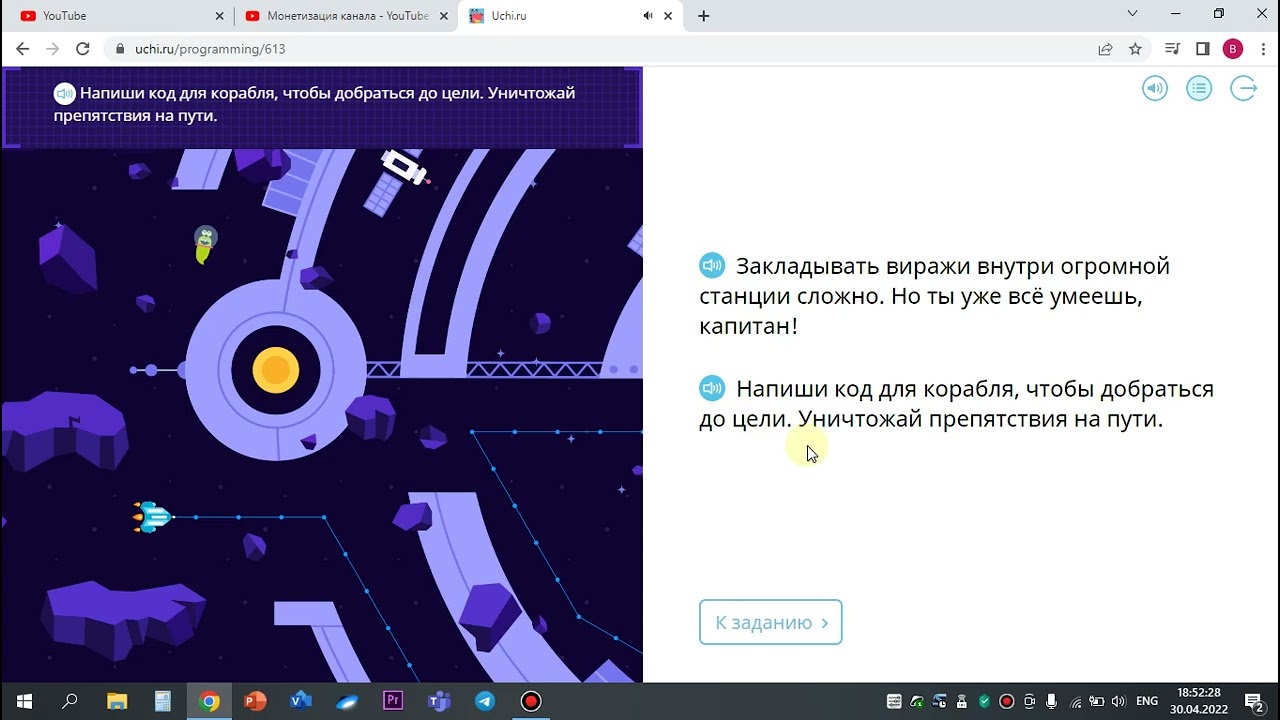
Task: Close the 'Монетизация канала' tab
Action: pos(444,16)
